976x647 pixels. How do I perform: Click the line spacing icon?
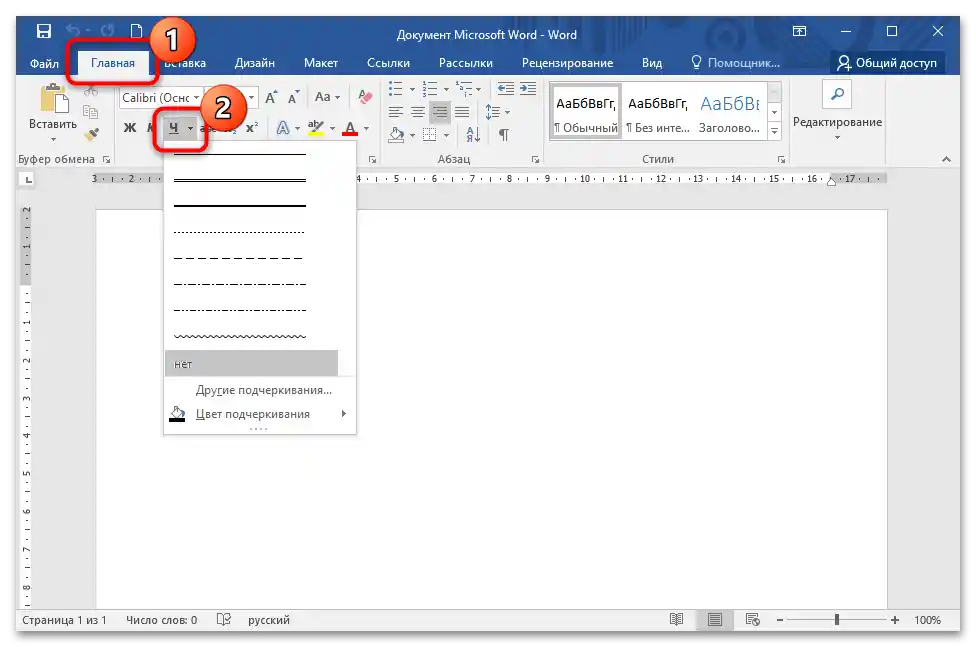(492, 112)
